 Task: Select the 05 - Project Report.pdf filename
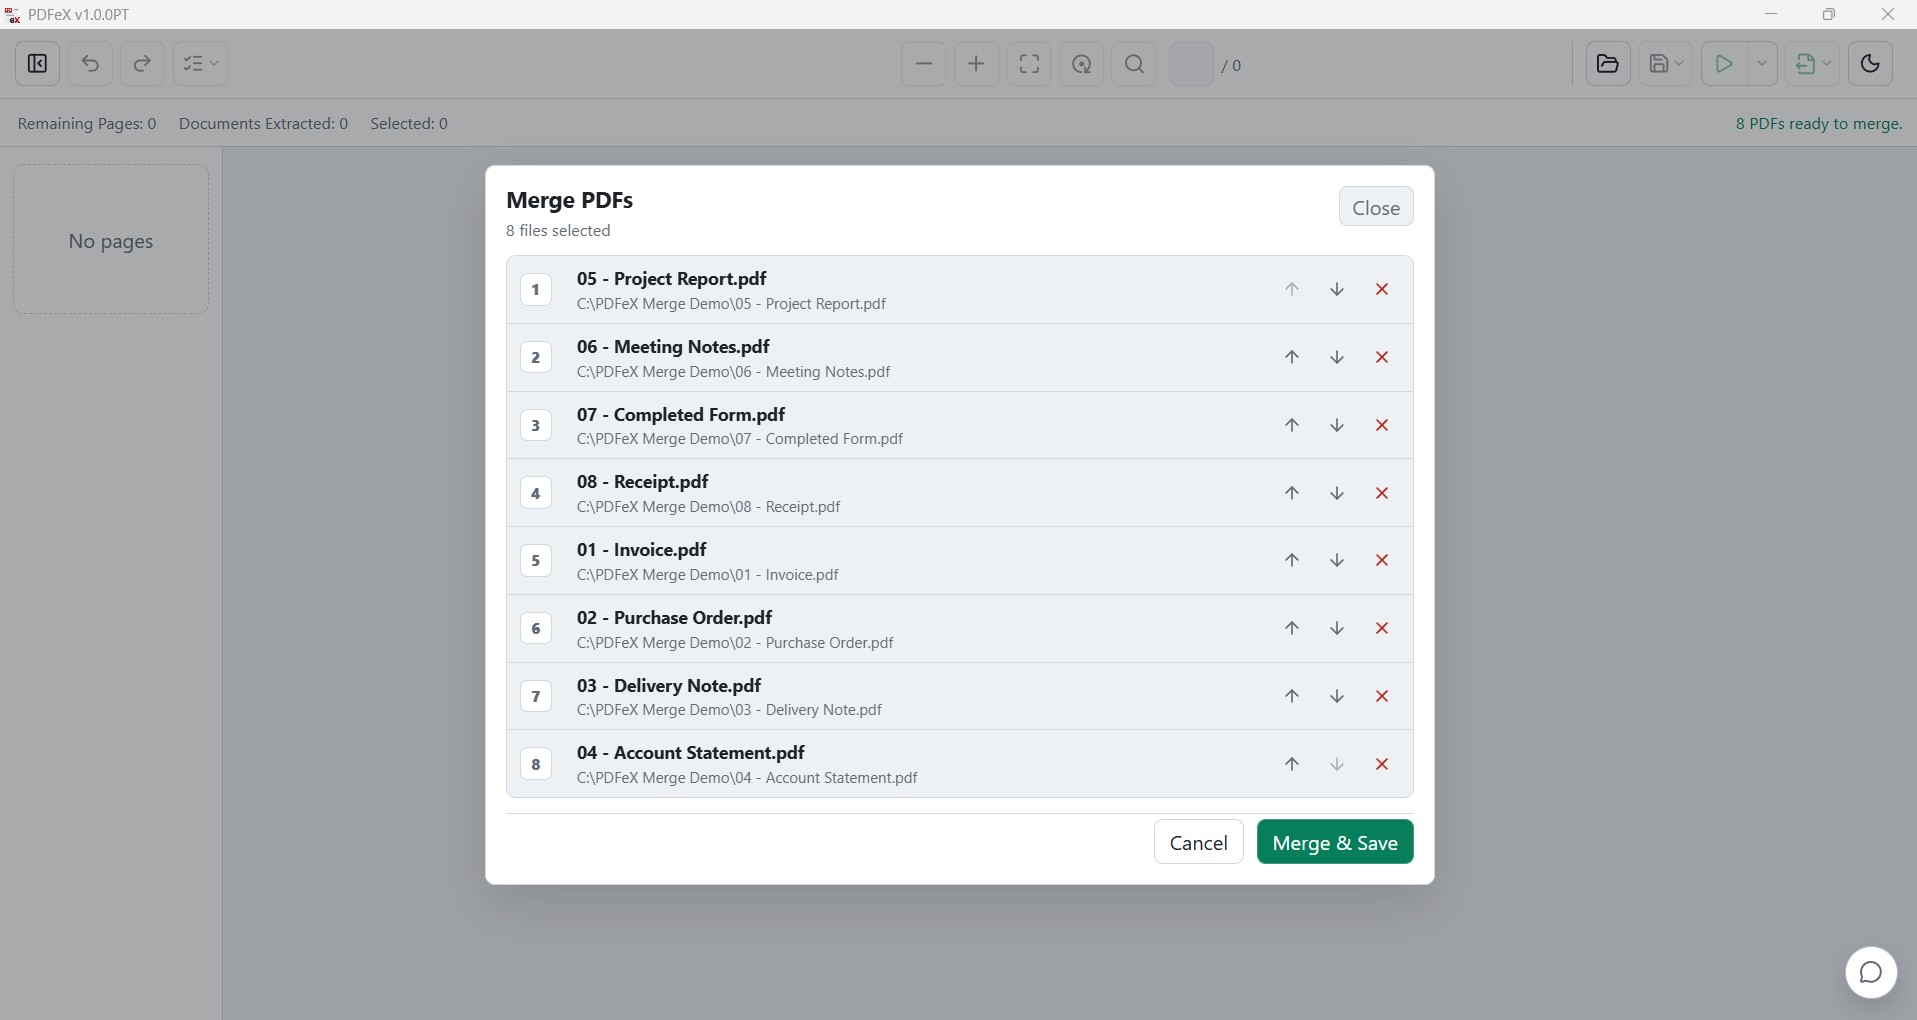(672, 278)
